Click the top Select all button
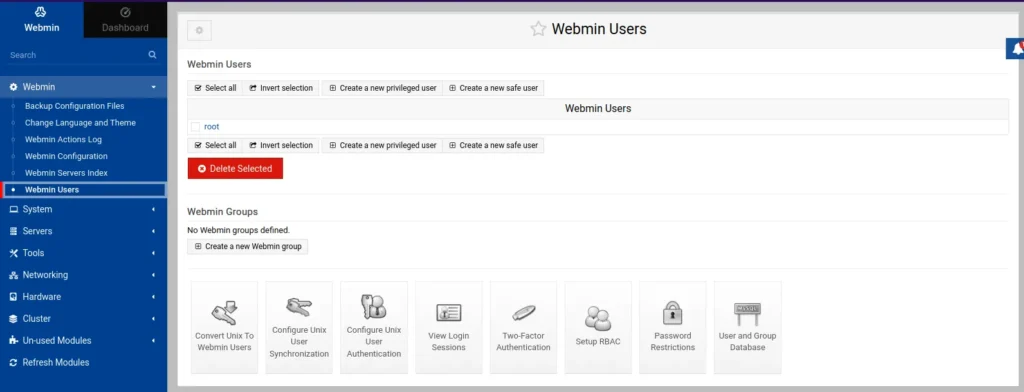The height and width of the screenshot is (392, 1024). [216, 88]
